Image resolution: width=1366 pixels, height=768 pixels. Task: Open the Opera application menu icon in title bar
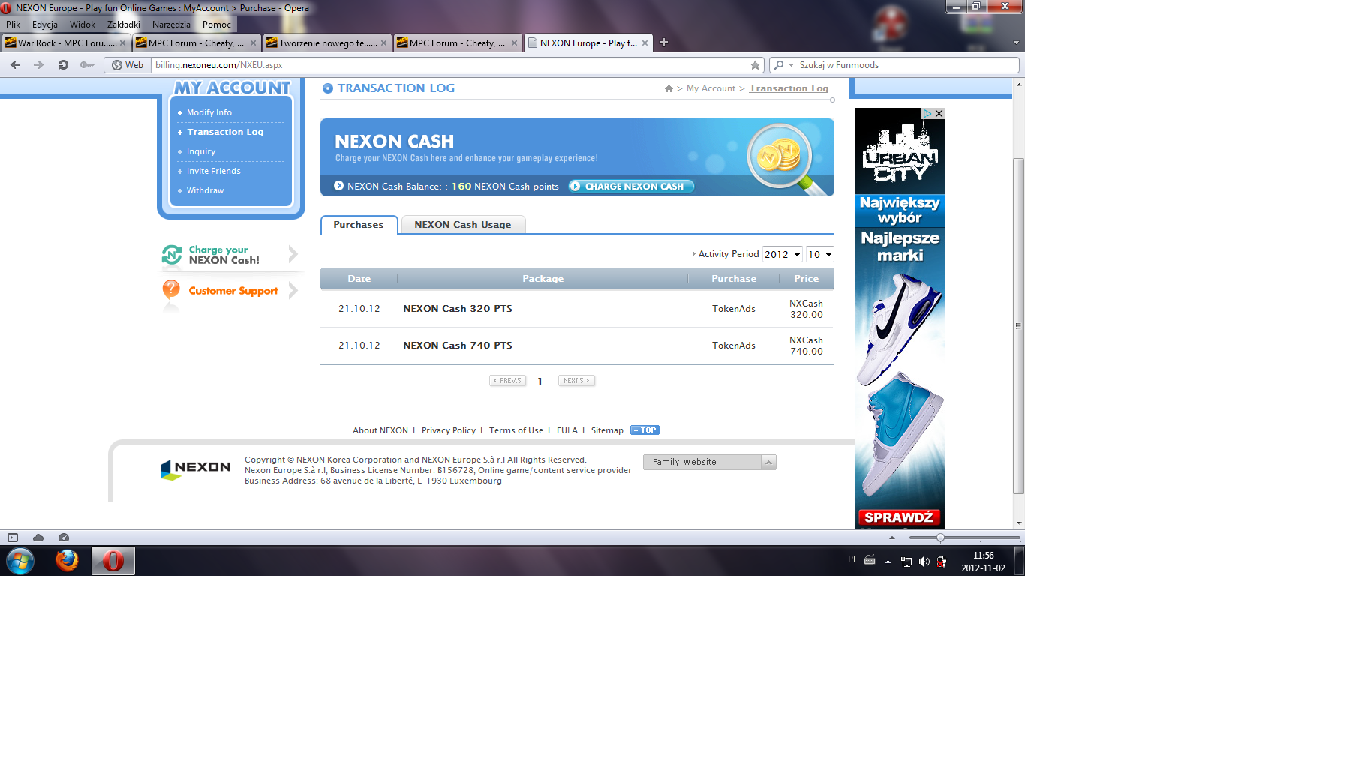tap(6, 7)
